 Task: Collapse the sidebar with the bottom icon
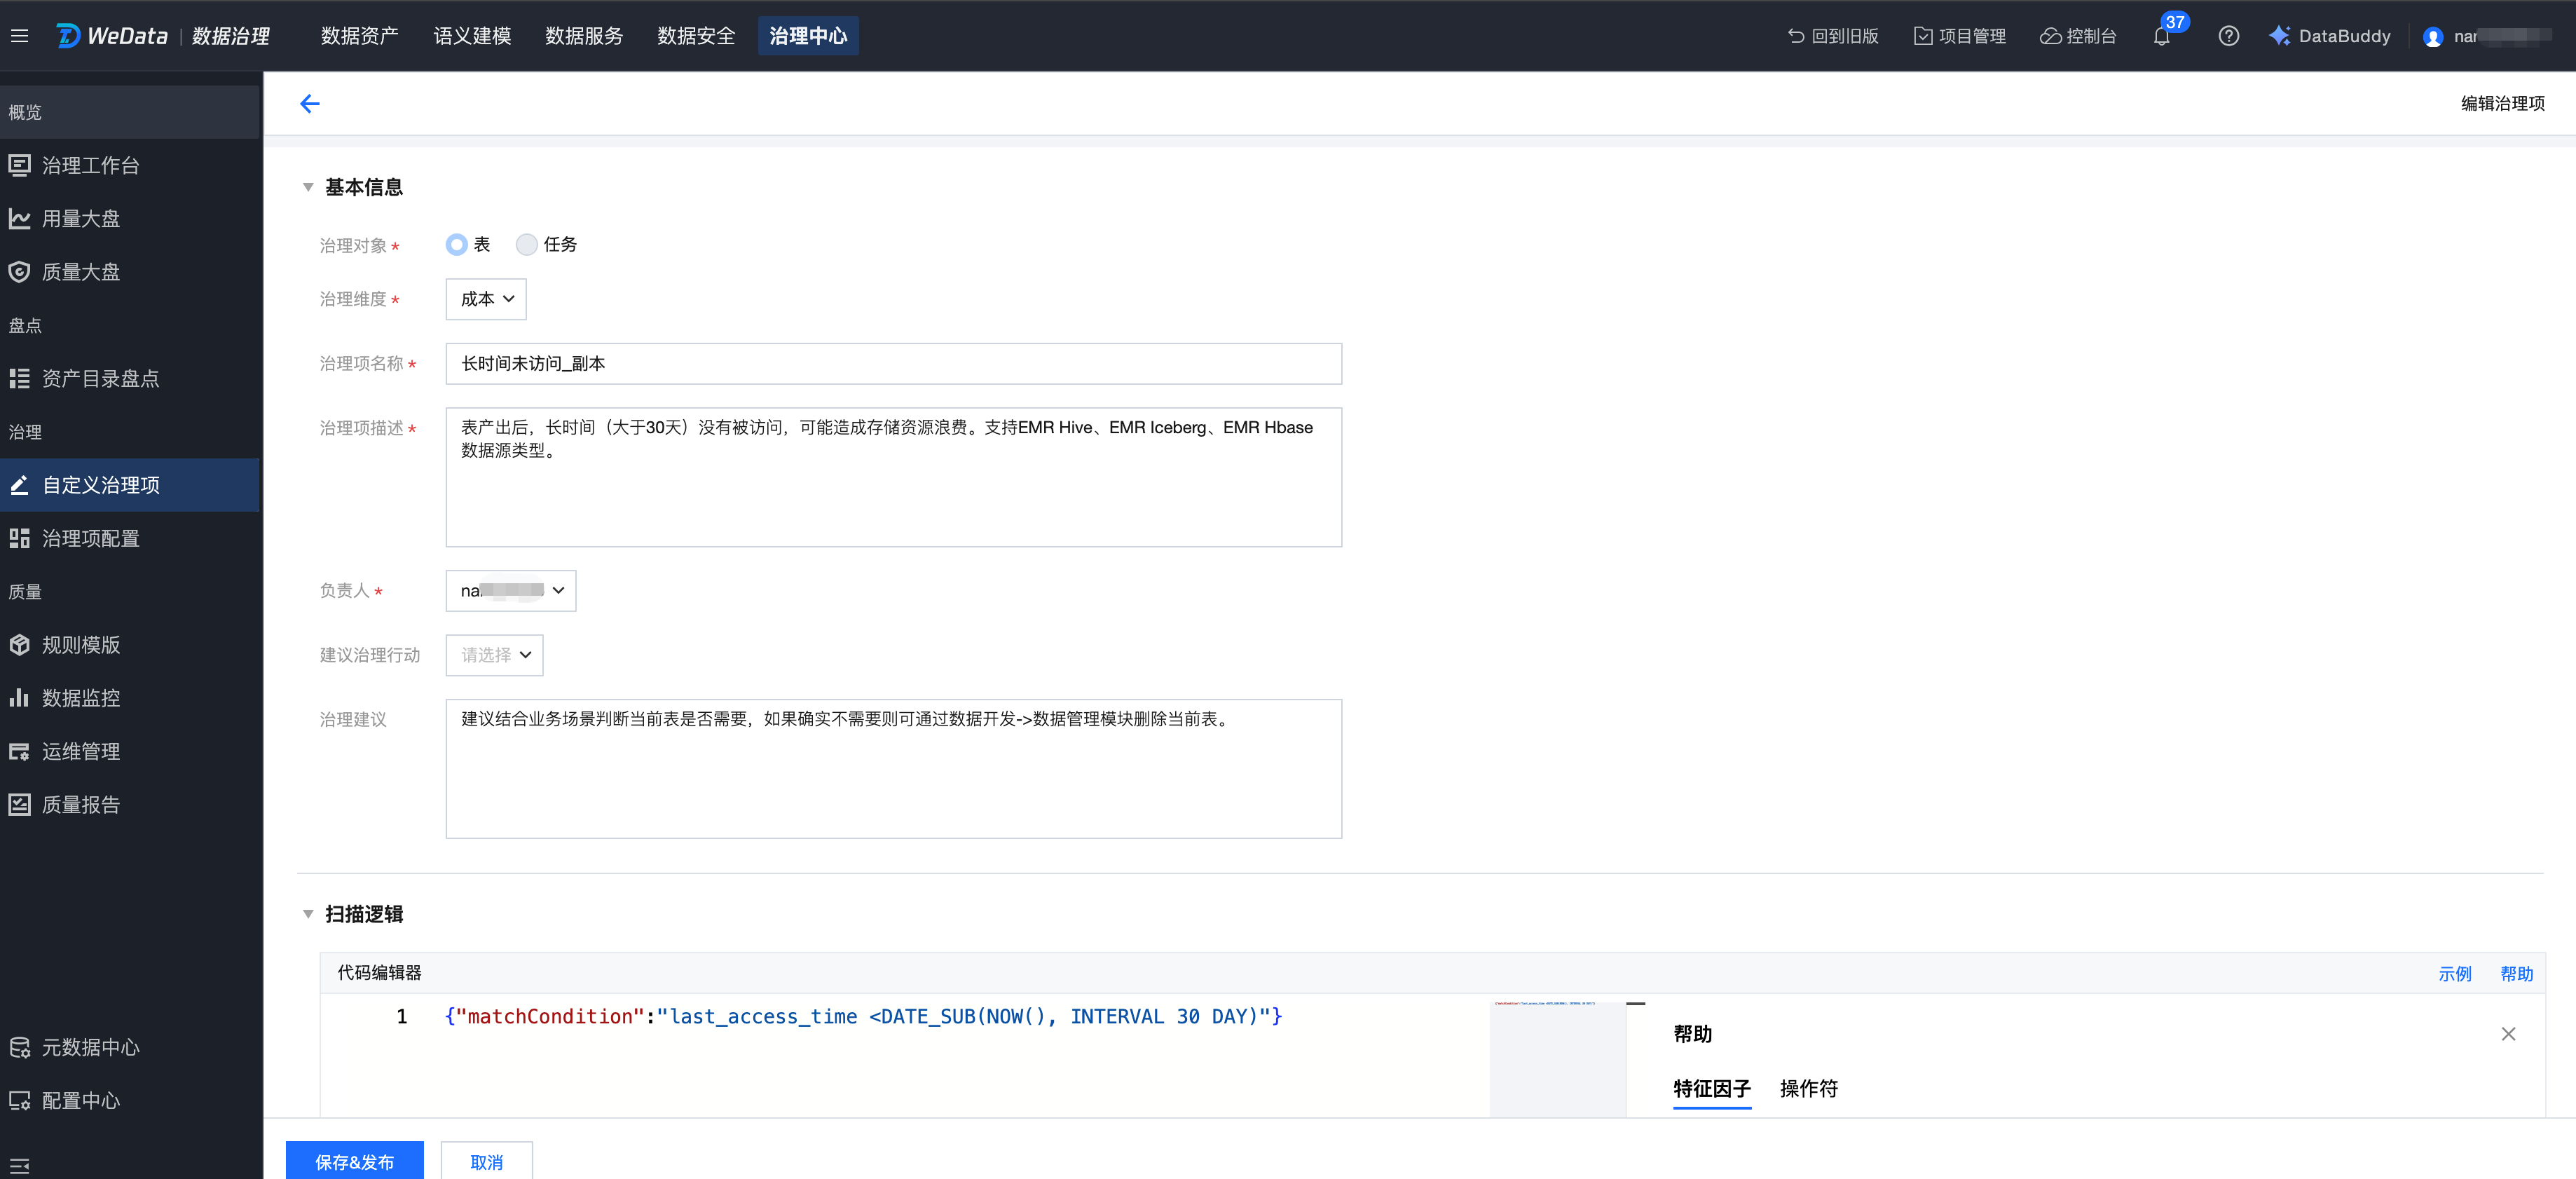(x=19, y=1165)
